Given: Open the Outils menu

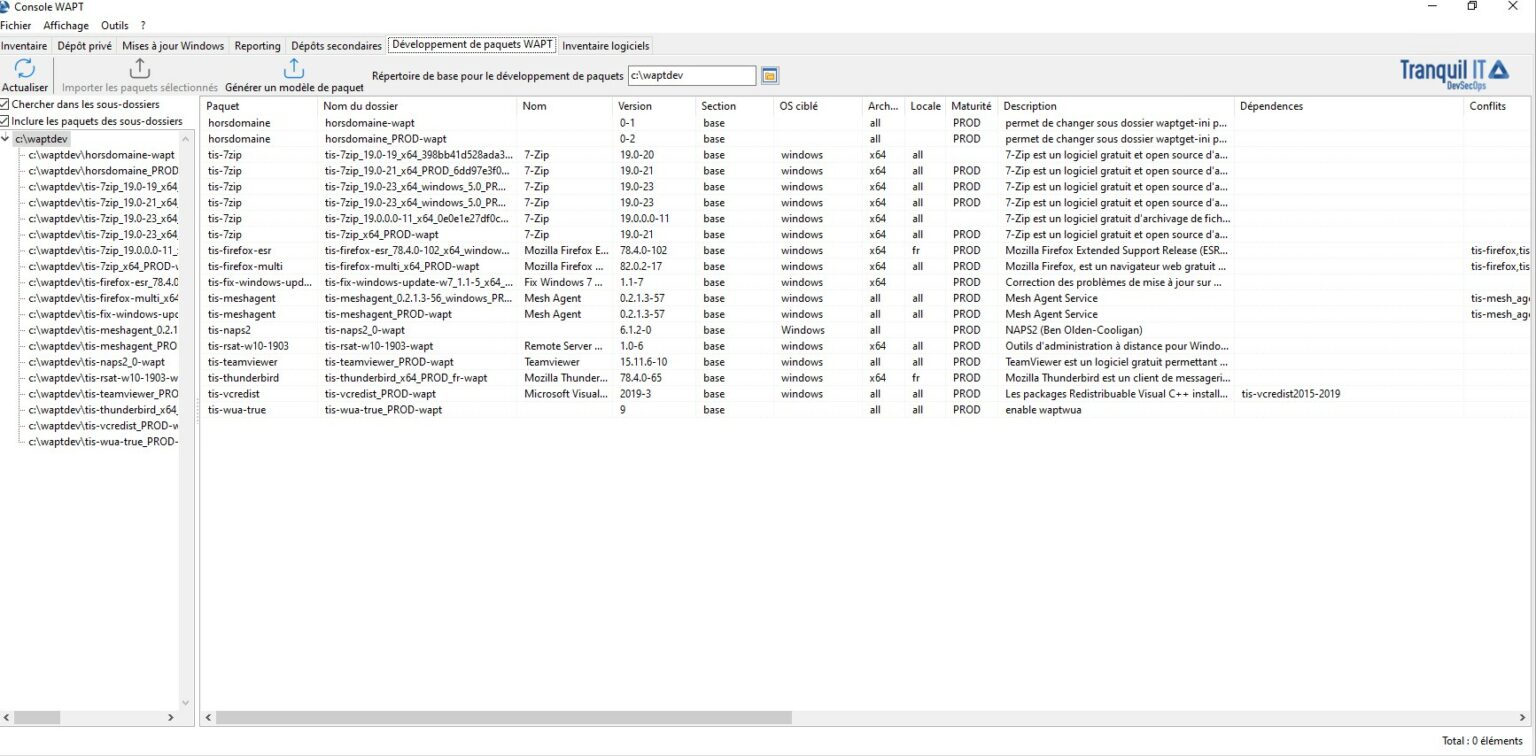Looking at the screenshot, I should click(x=114, y=25).
